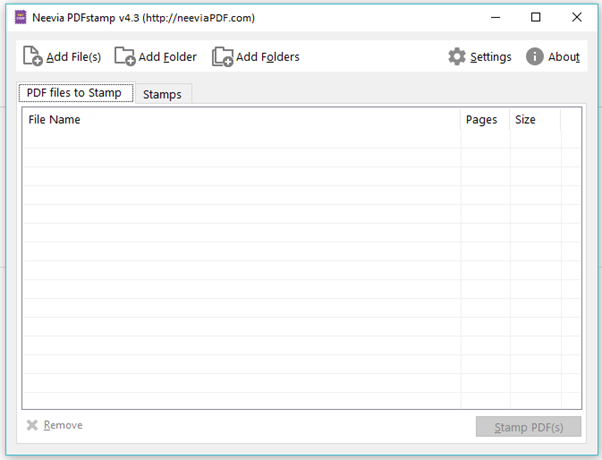This screenshot has width=602, height=460.
Task: Open the Settings label in toolbar
Action: 491,57
